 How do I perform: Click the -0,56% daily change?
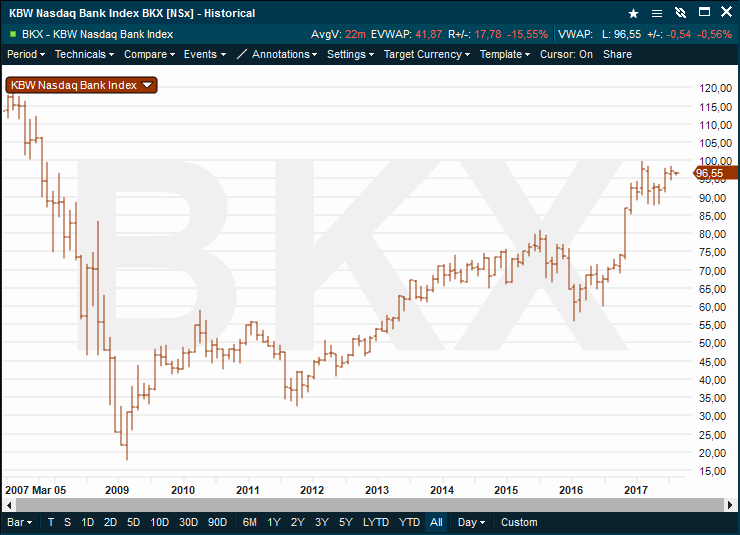pyautogui.click(x=714, y=34)
